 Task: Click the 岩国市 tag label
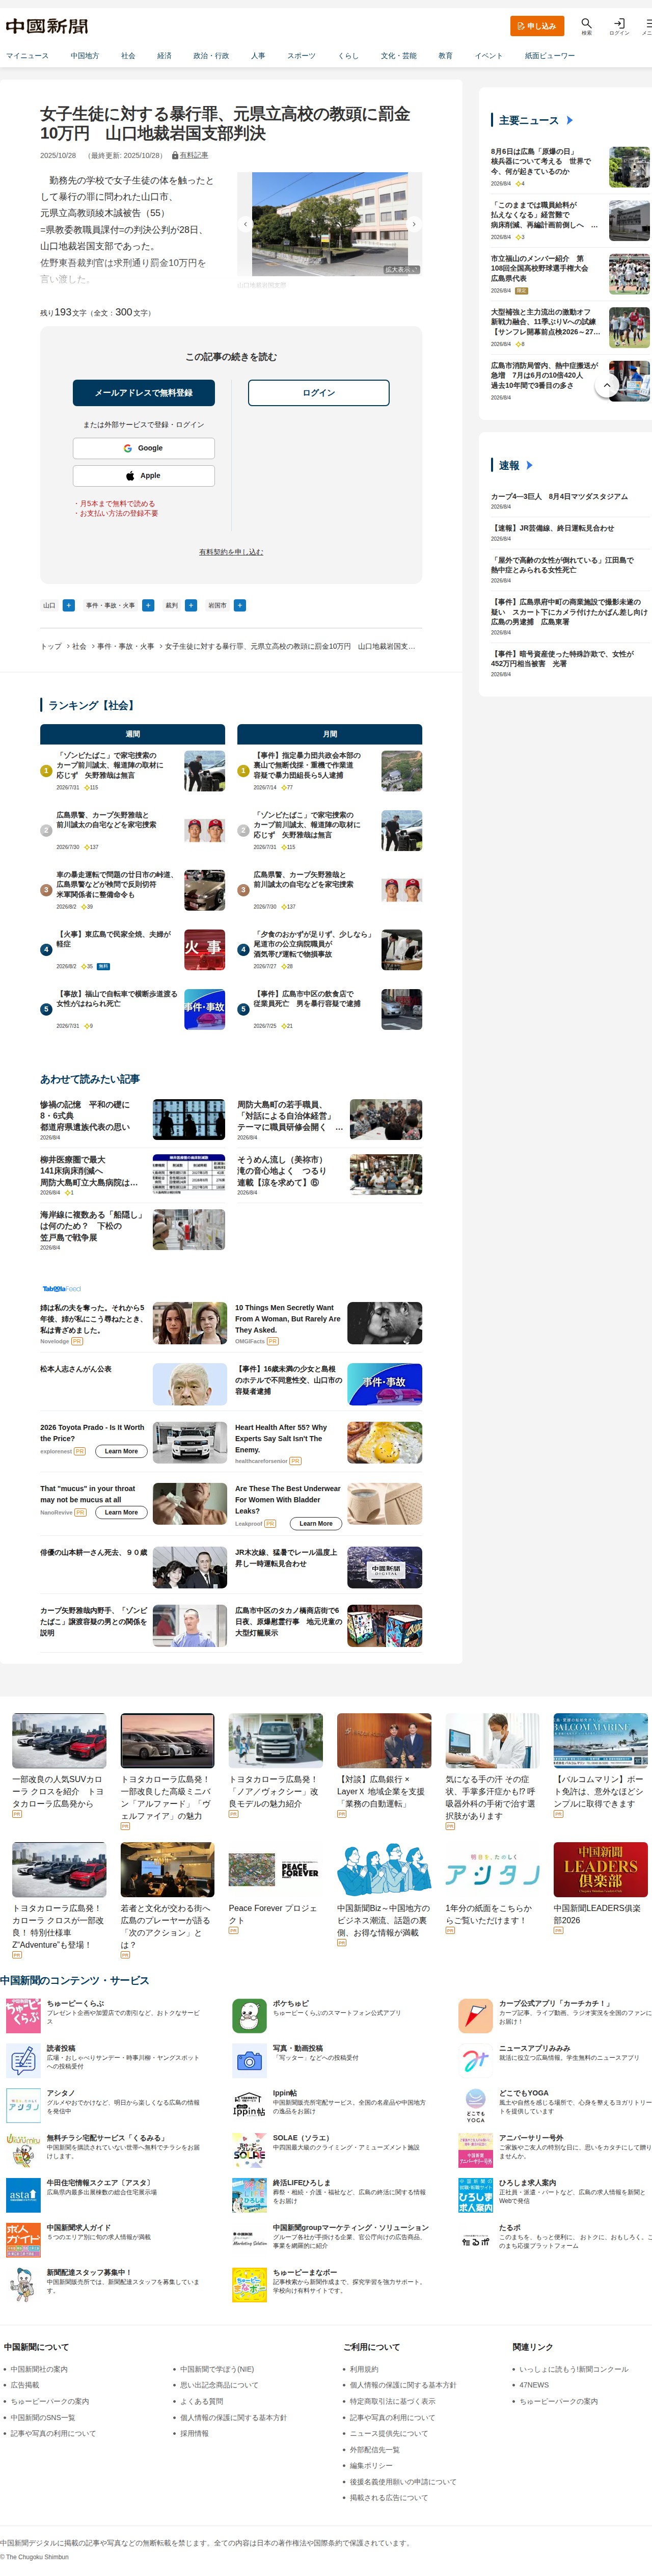[217, 606]
